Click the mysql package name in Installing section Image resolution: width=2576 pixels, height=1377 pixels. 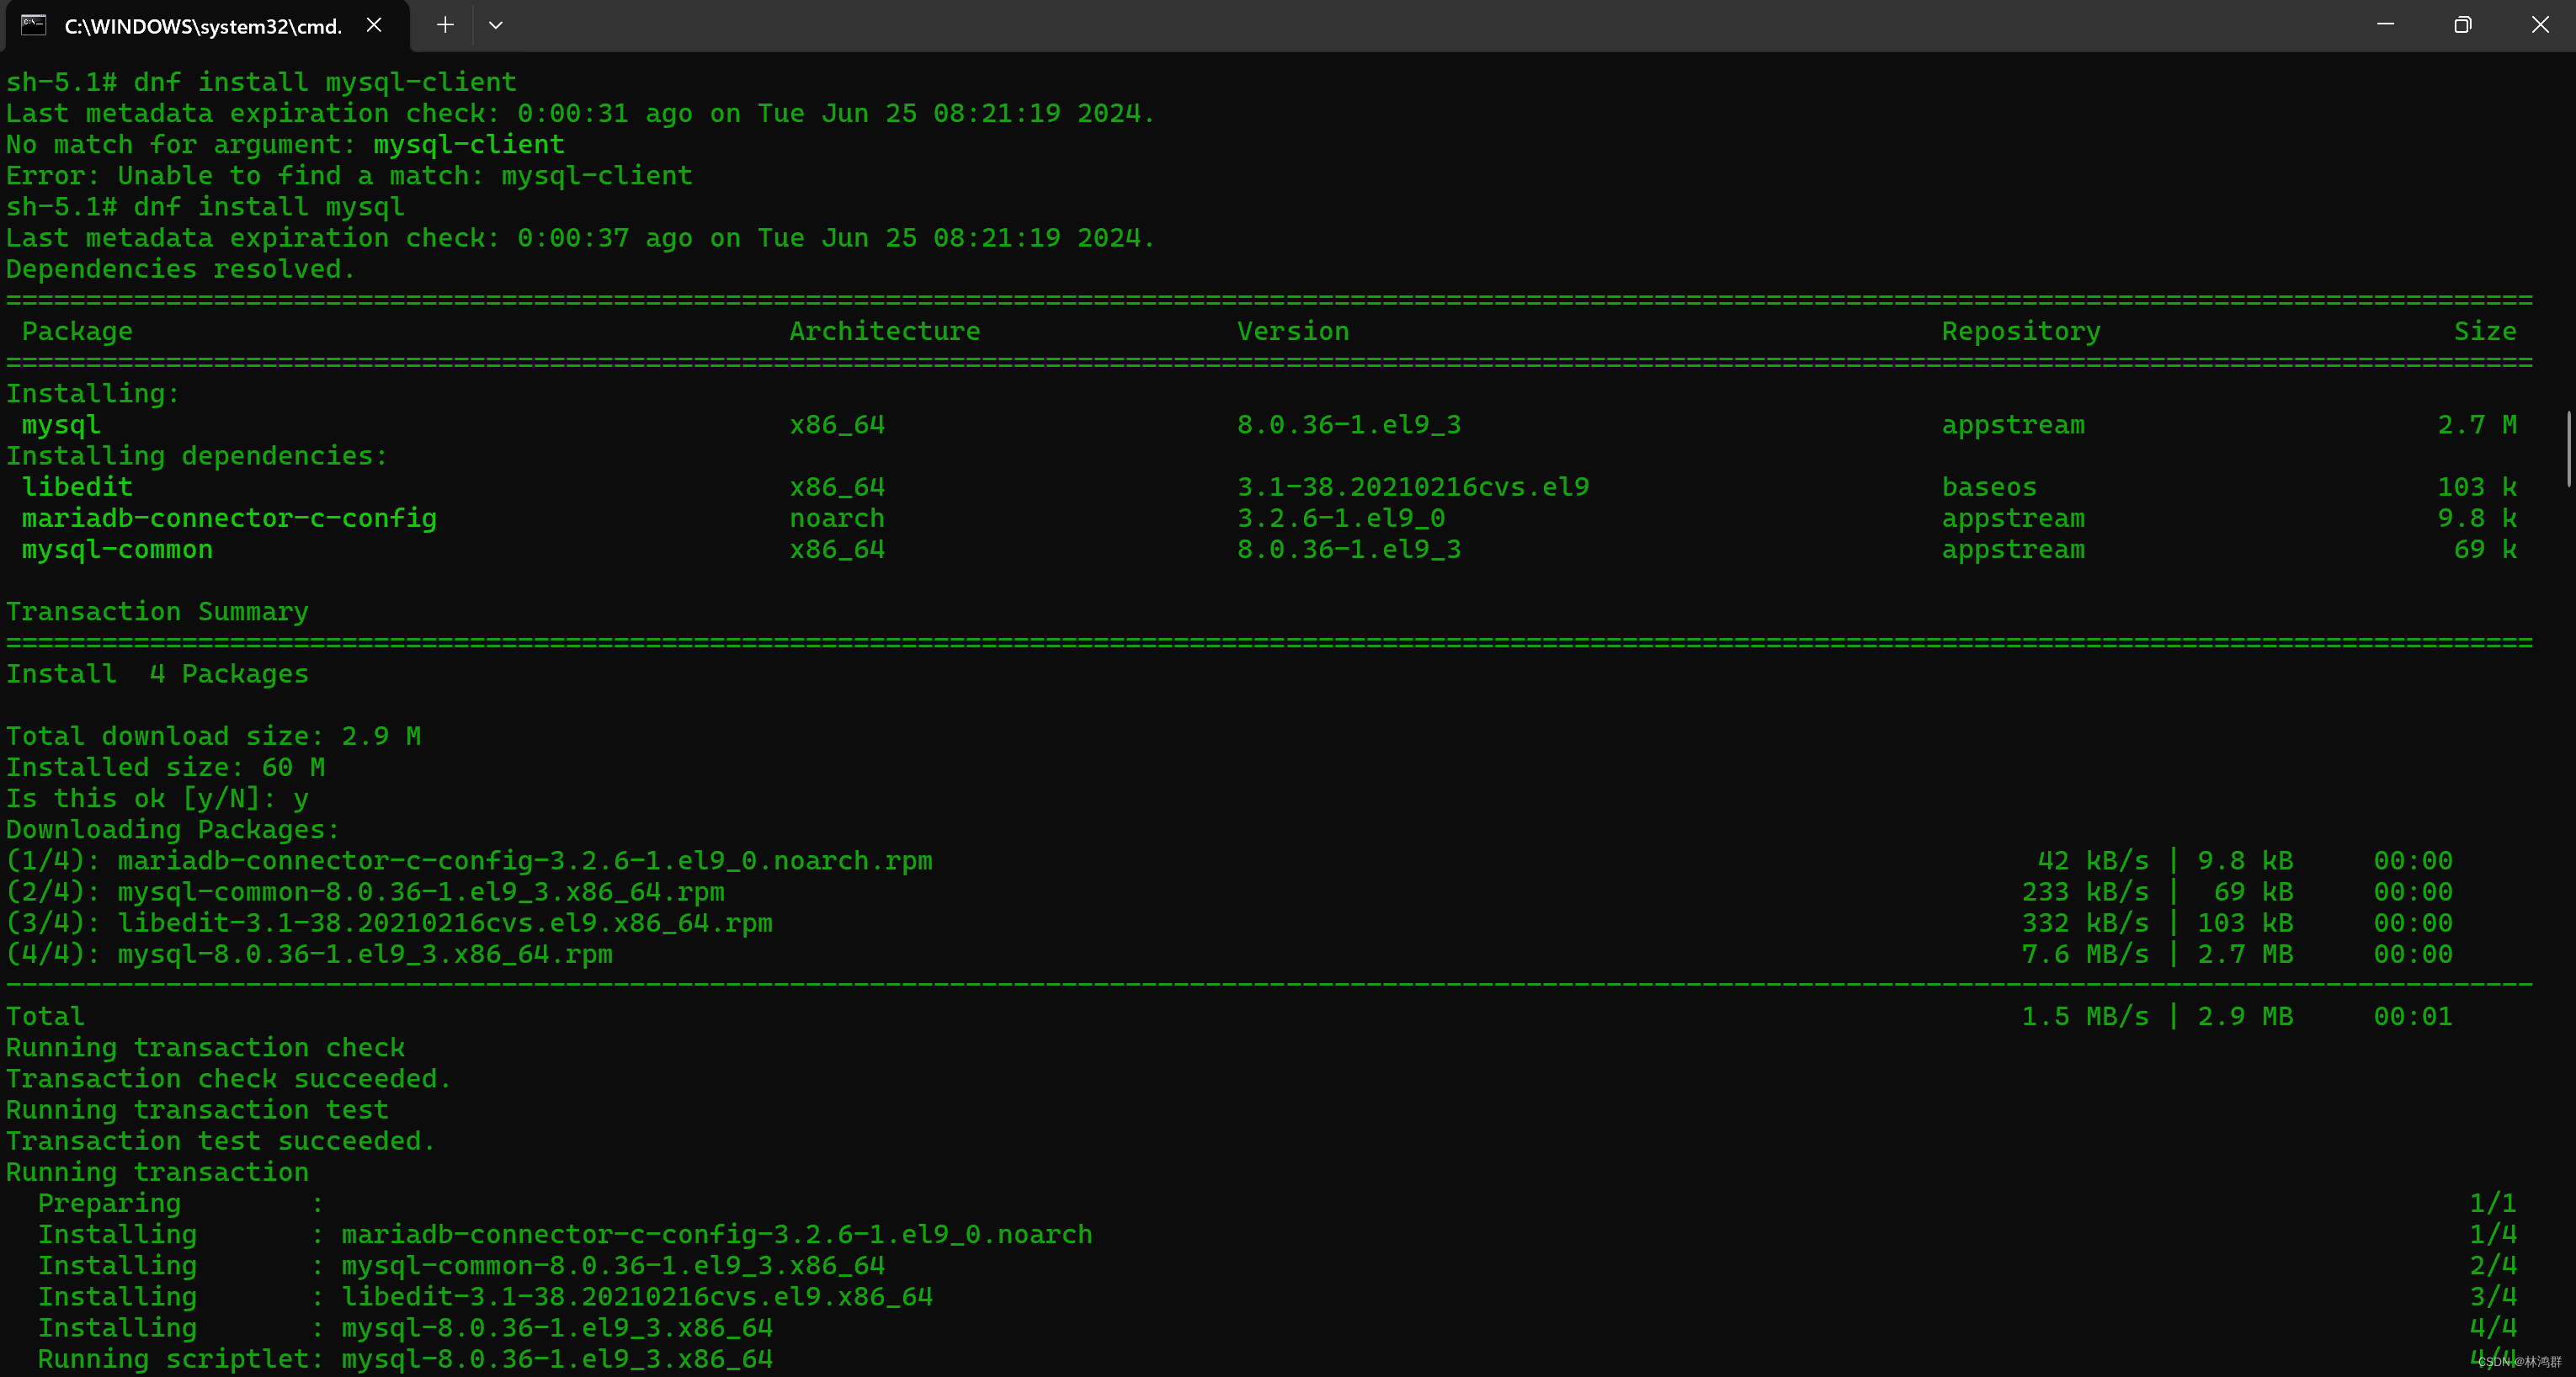(x=60, y=424)
